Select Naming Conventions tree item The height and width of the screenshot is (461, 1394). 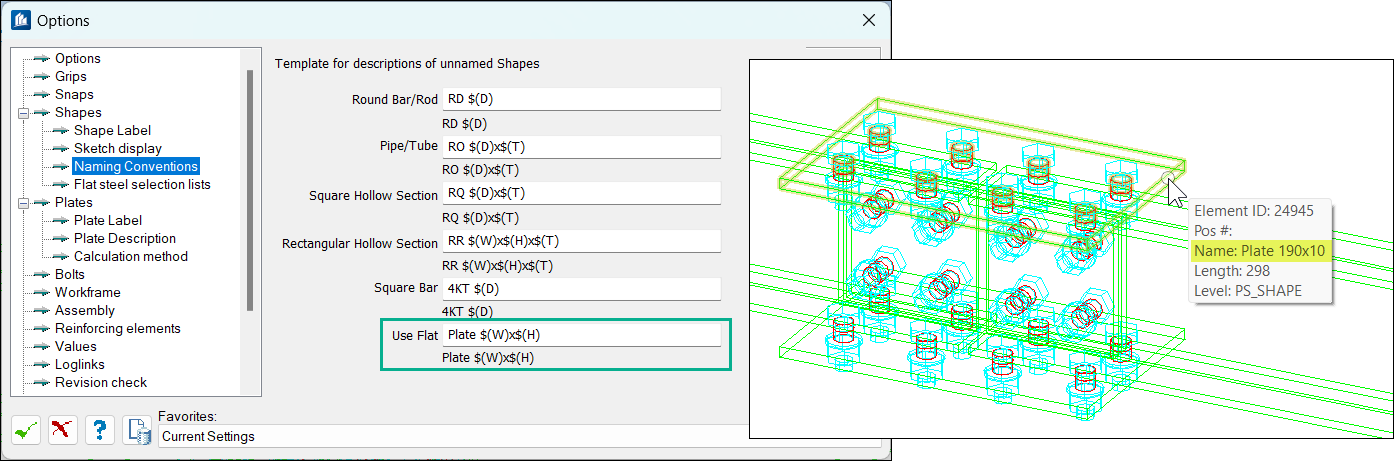click(136, 166)
